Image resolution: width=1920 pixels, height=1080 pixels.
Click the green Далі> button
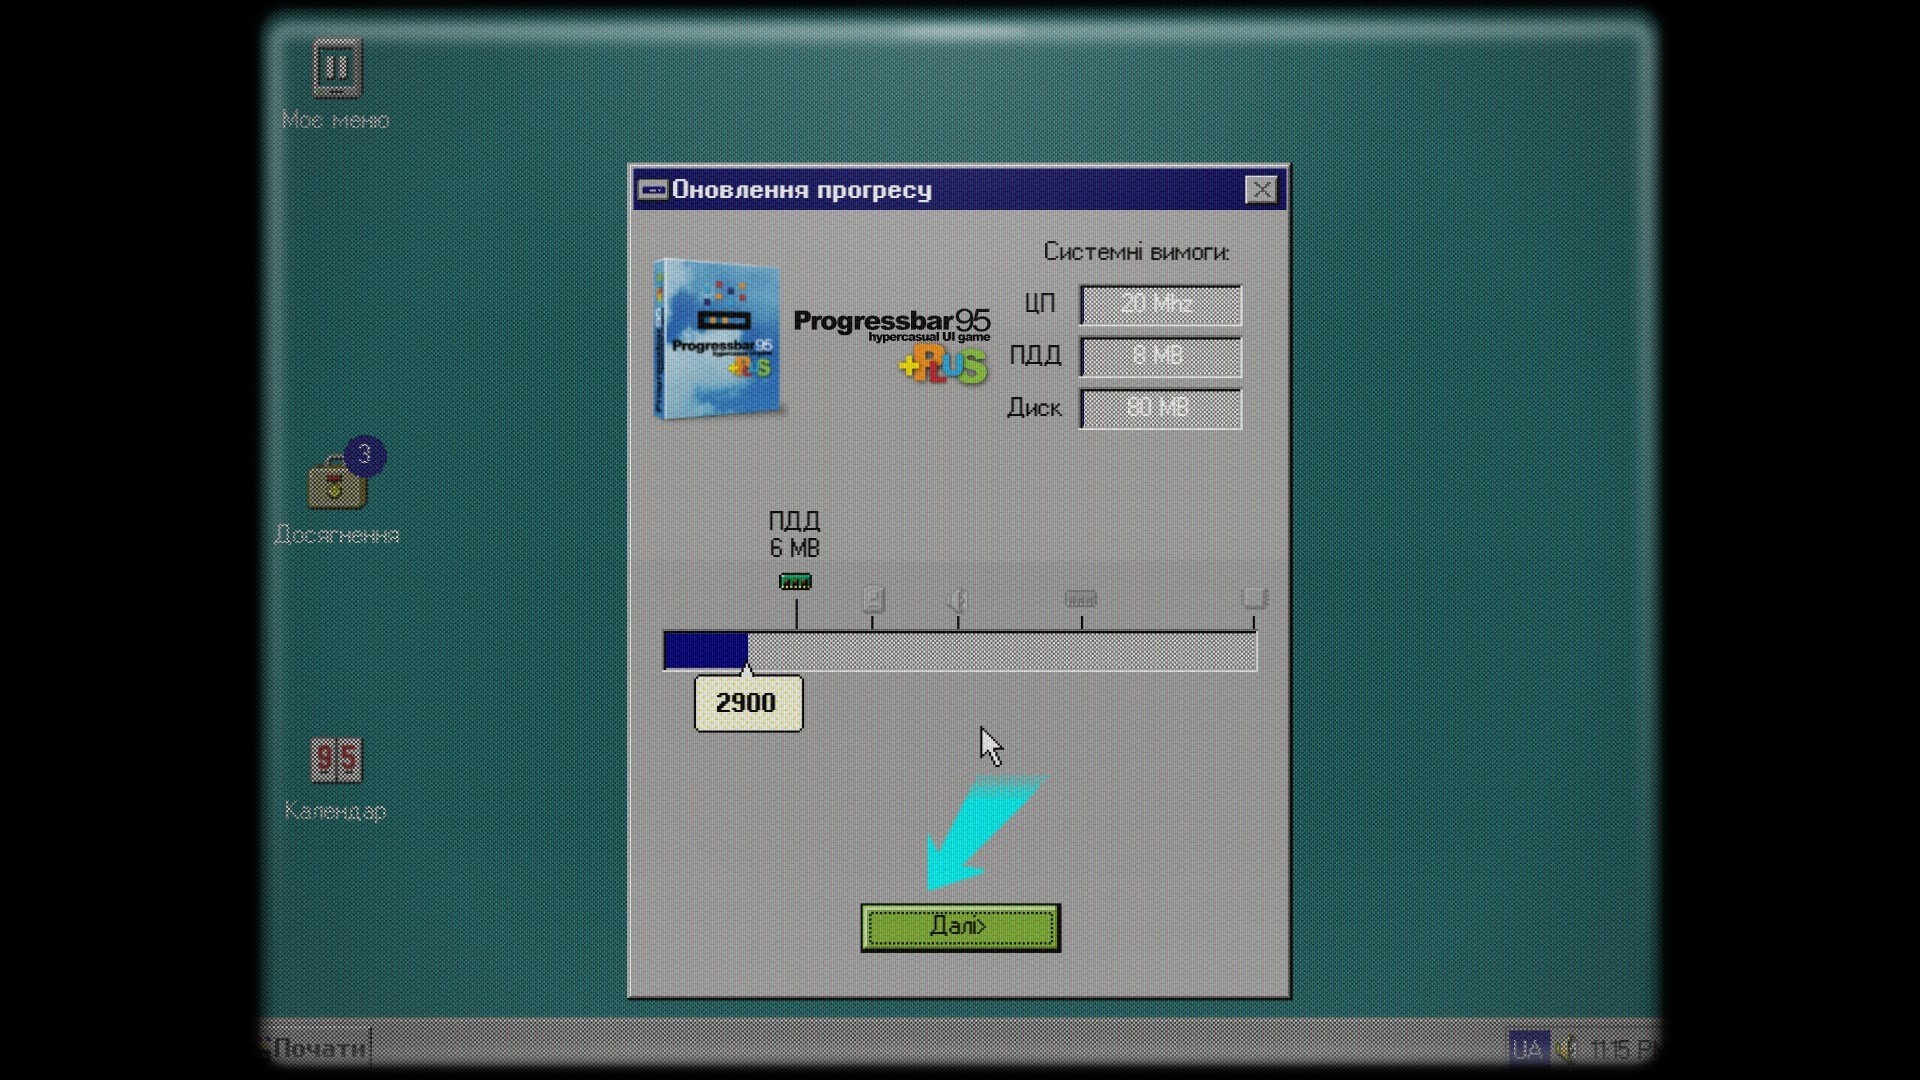pyautogui.click(x=960, y=927)
